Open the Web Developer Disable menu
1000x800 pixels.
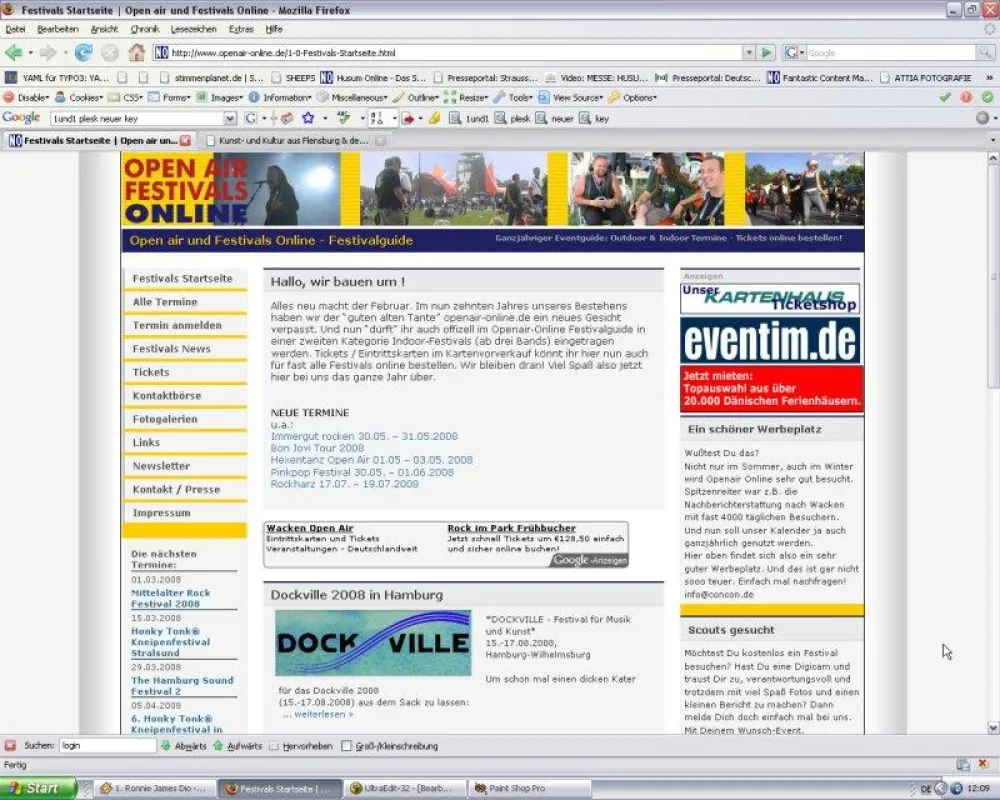[x=27, y=98]
